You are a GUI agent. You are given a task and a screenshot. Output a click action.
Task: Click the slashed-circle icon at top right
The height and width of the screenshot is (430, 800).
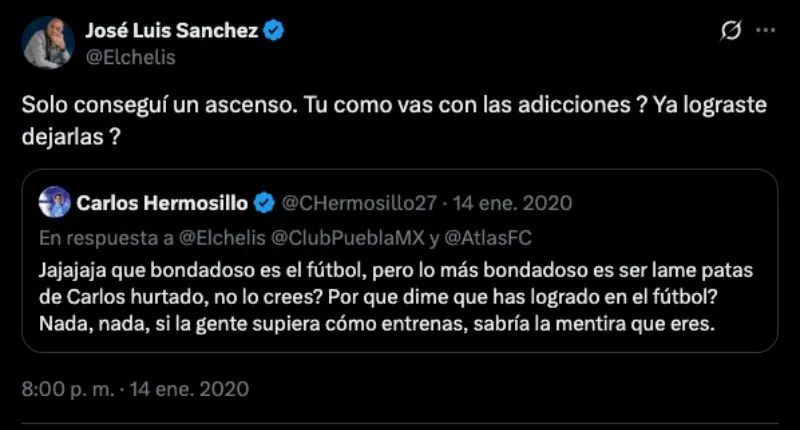point(729,32)
